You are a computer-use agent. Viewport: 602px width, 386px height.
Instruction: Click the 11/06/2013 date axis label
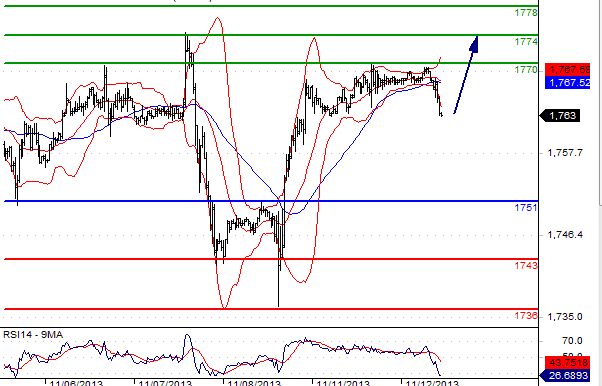coord(76,383)
